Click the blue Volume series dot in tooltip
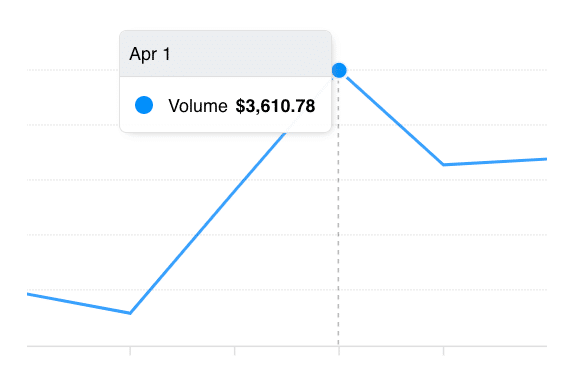The width and height of the screenshot is (573, 379). [144, 105]
